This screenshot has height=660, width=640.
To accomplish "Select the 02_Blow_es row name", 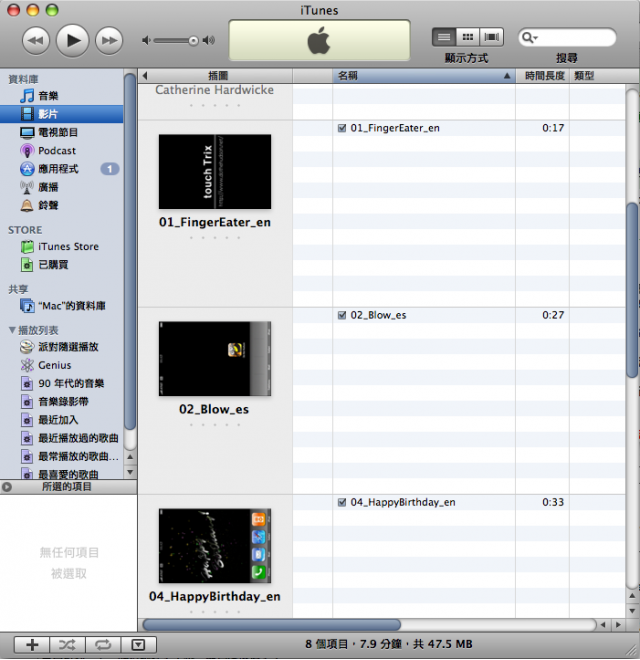I will (379, 315).
